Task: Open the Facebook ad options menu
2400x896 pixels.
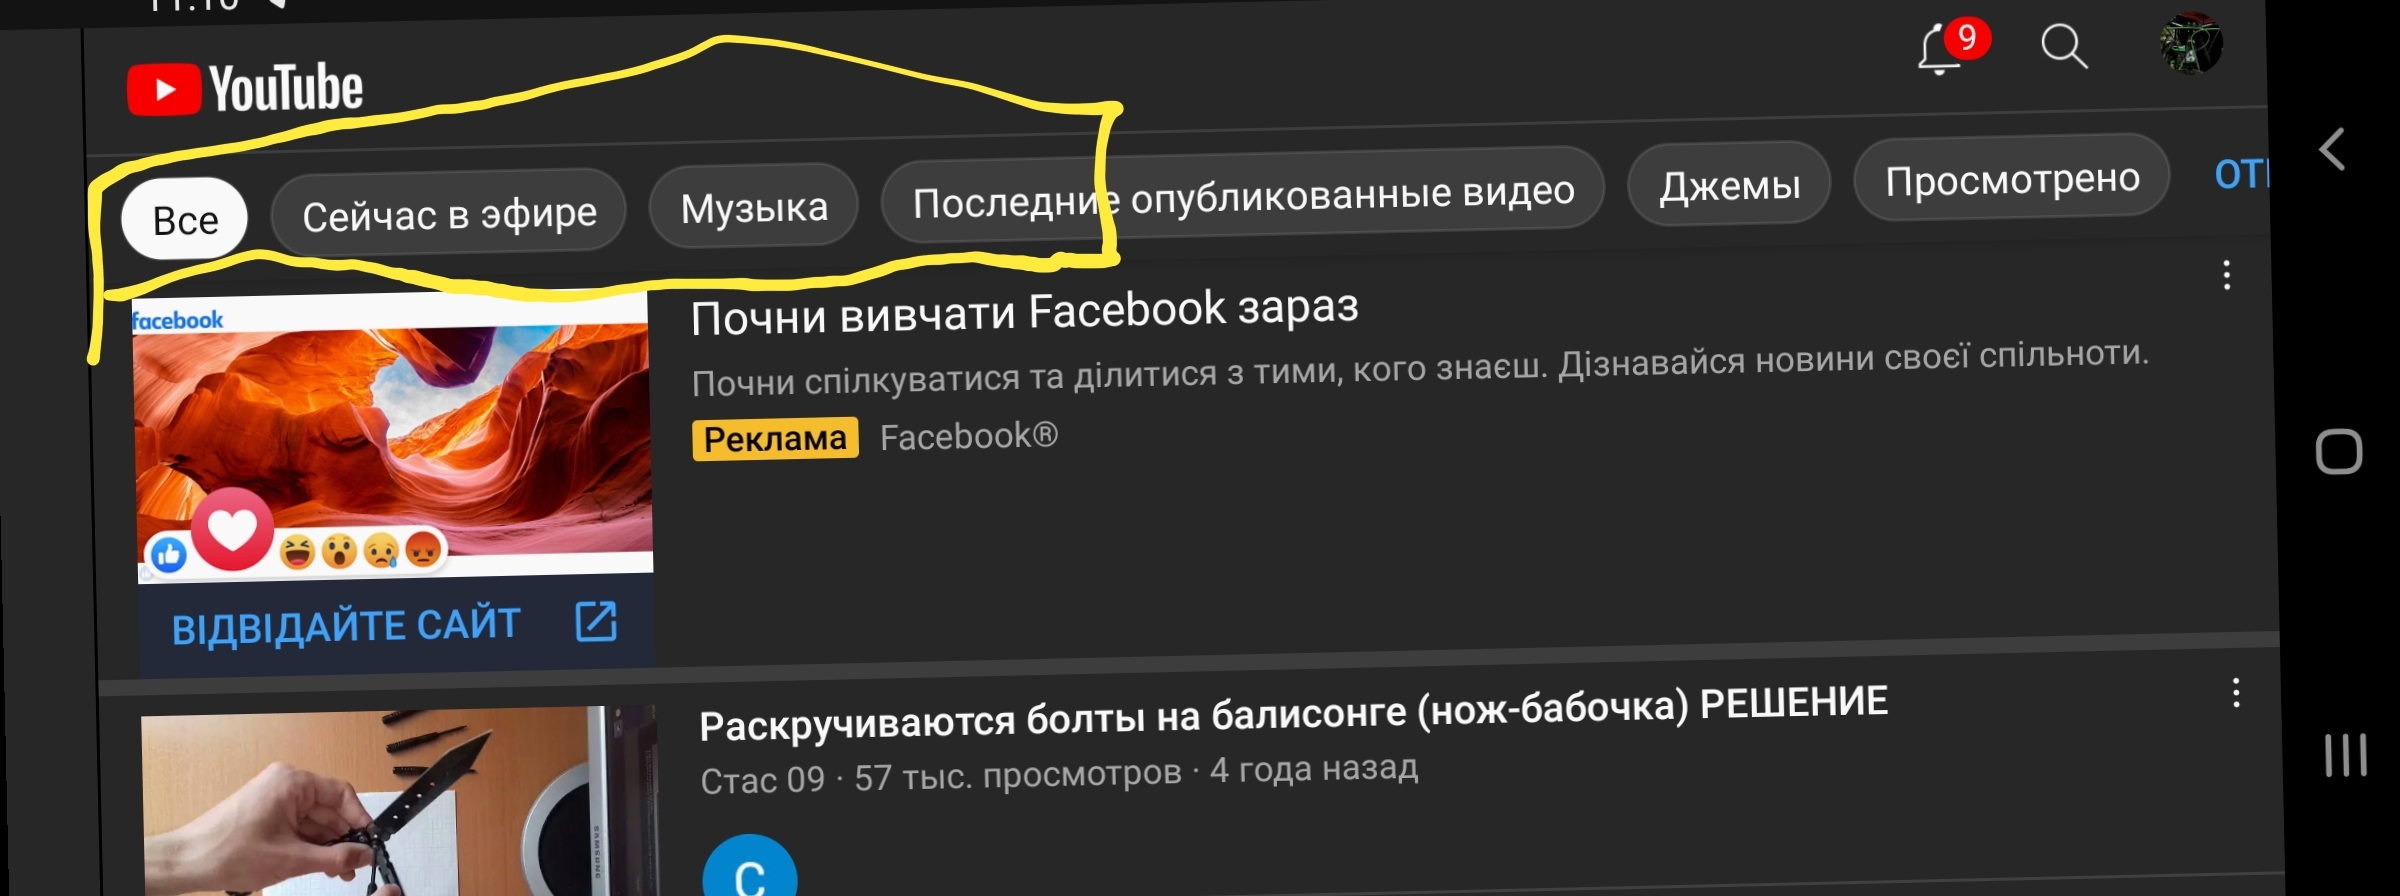Action: point(2227,275)
